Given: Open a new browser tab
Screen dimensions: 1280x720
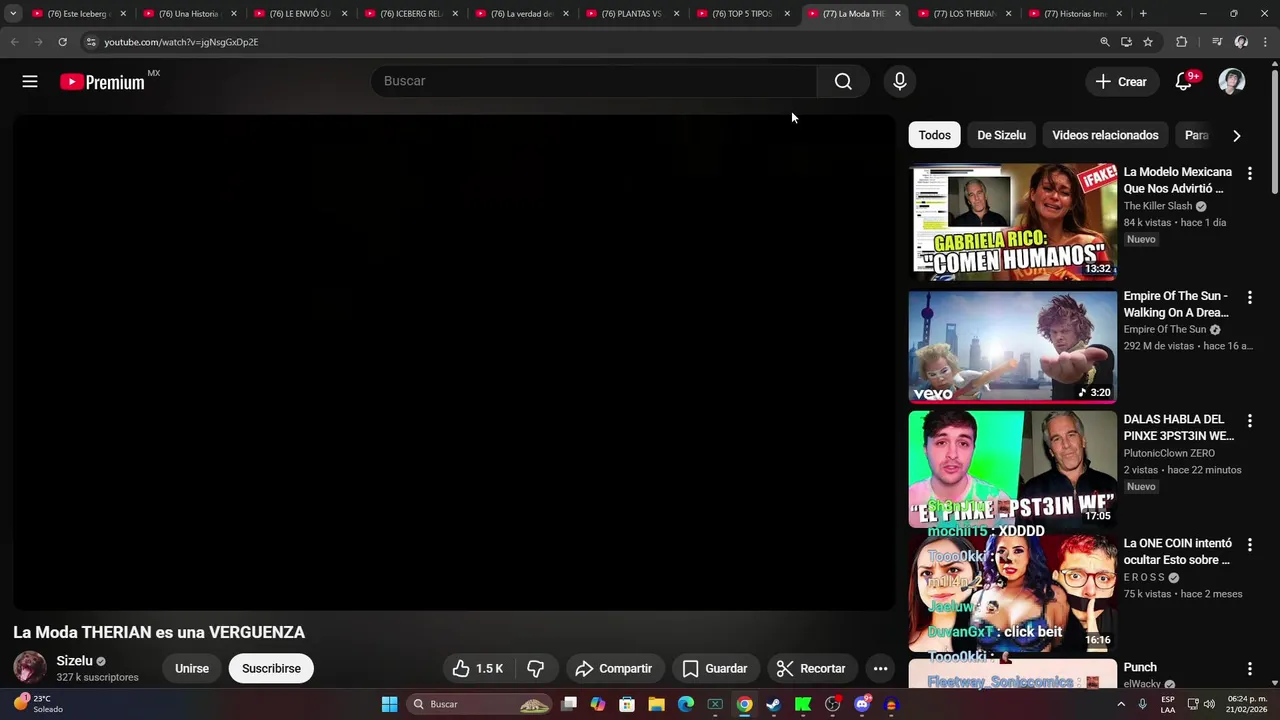Looking at the screenshot, I should pyautogui.click(x=1143, y=14).
